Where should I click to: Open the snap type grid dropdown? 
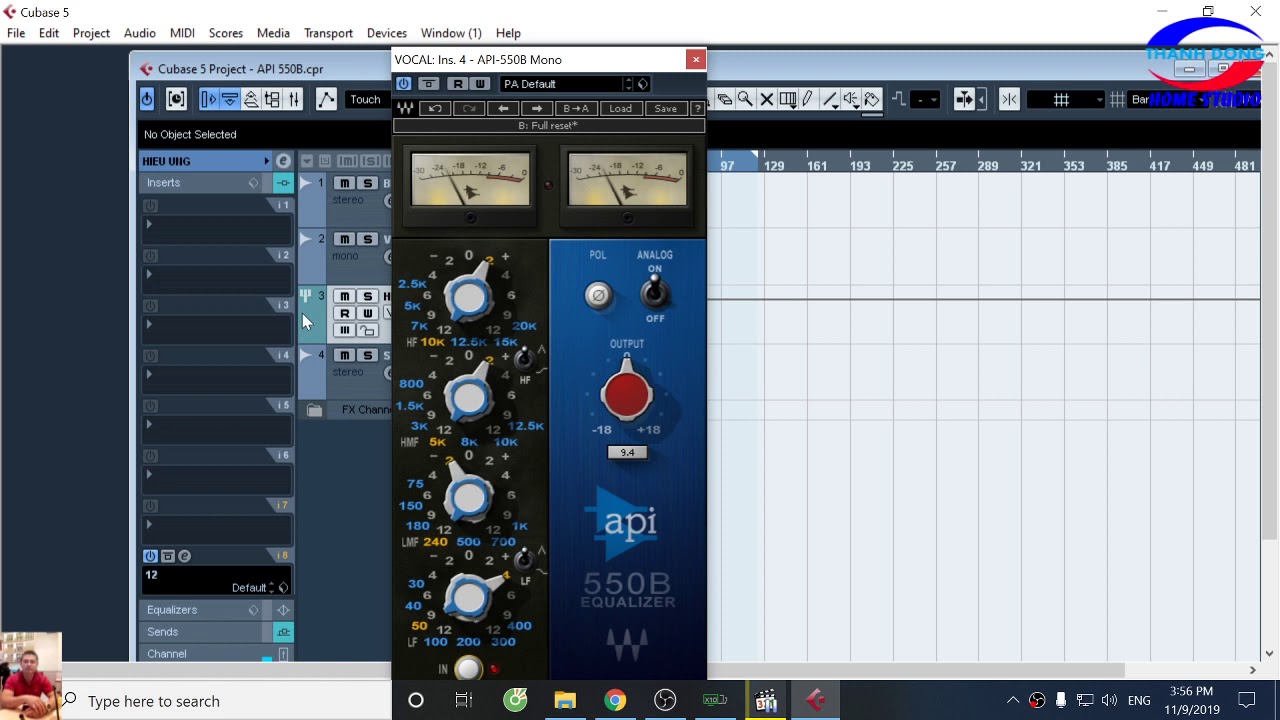pos(1066,99)
